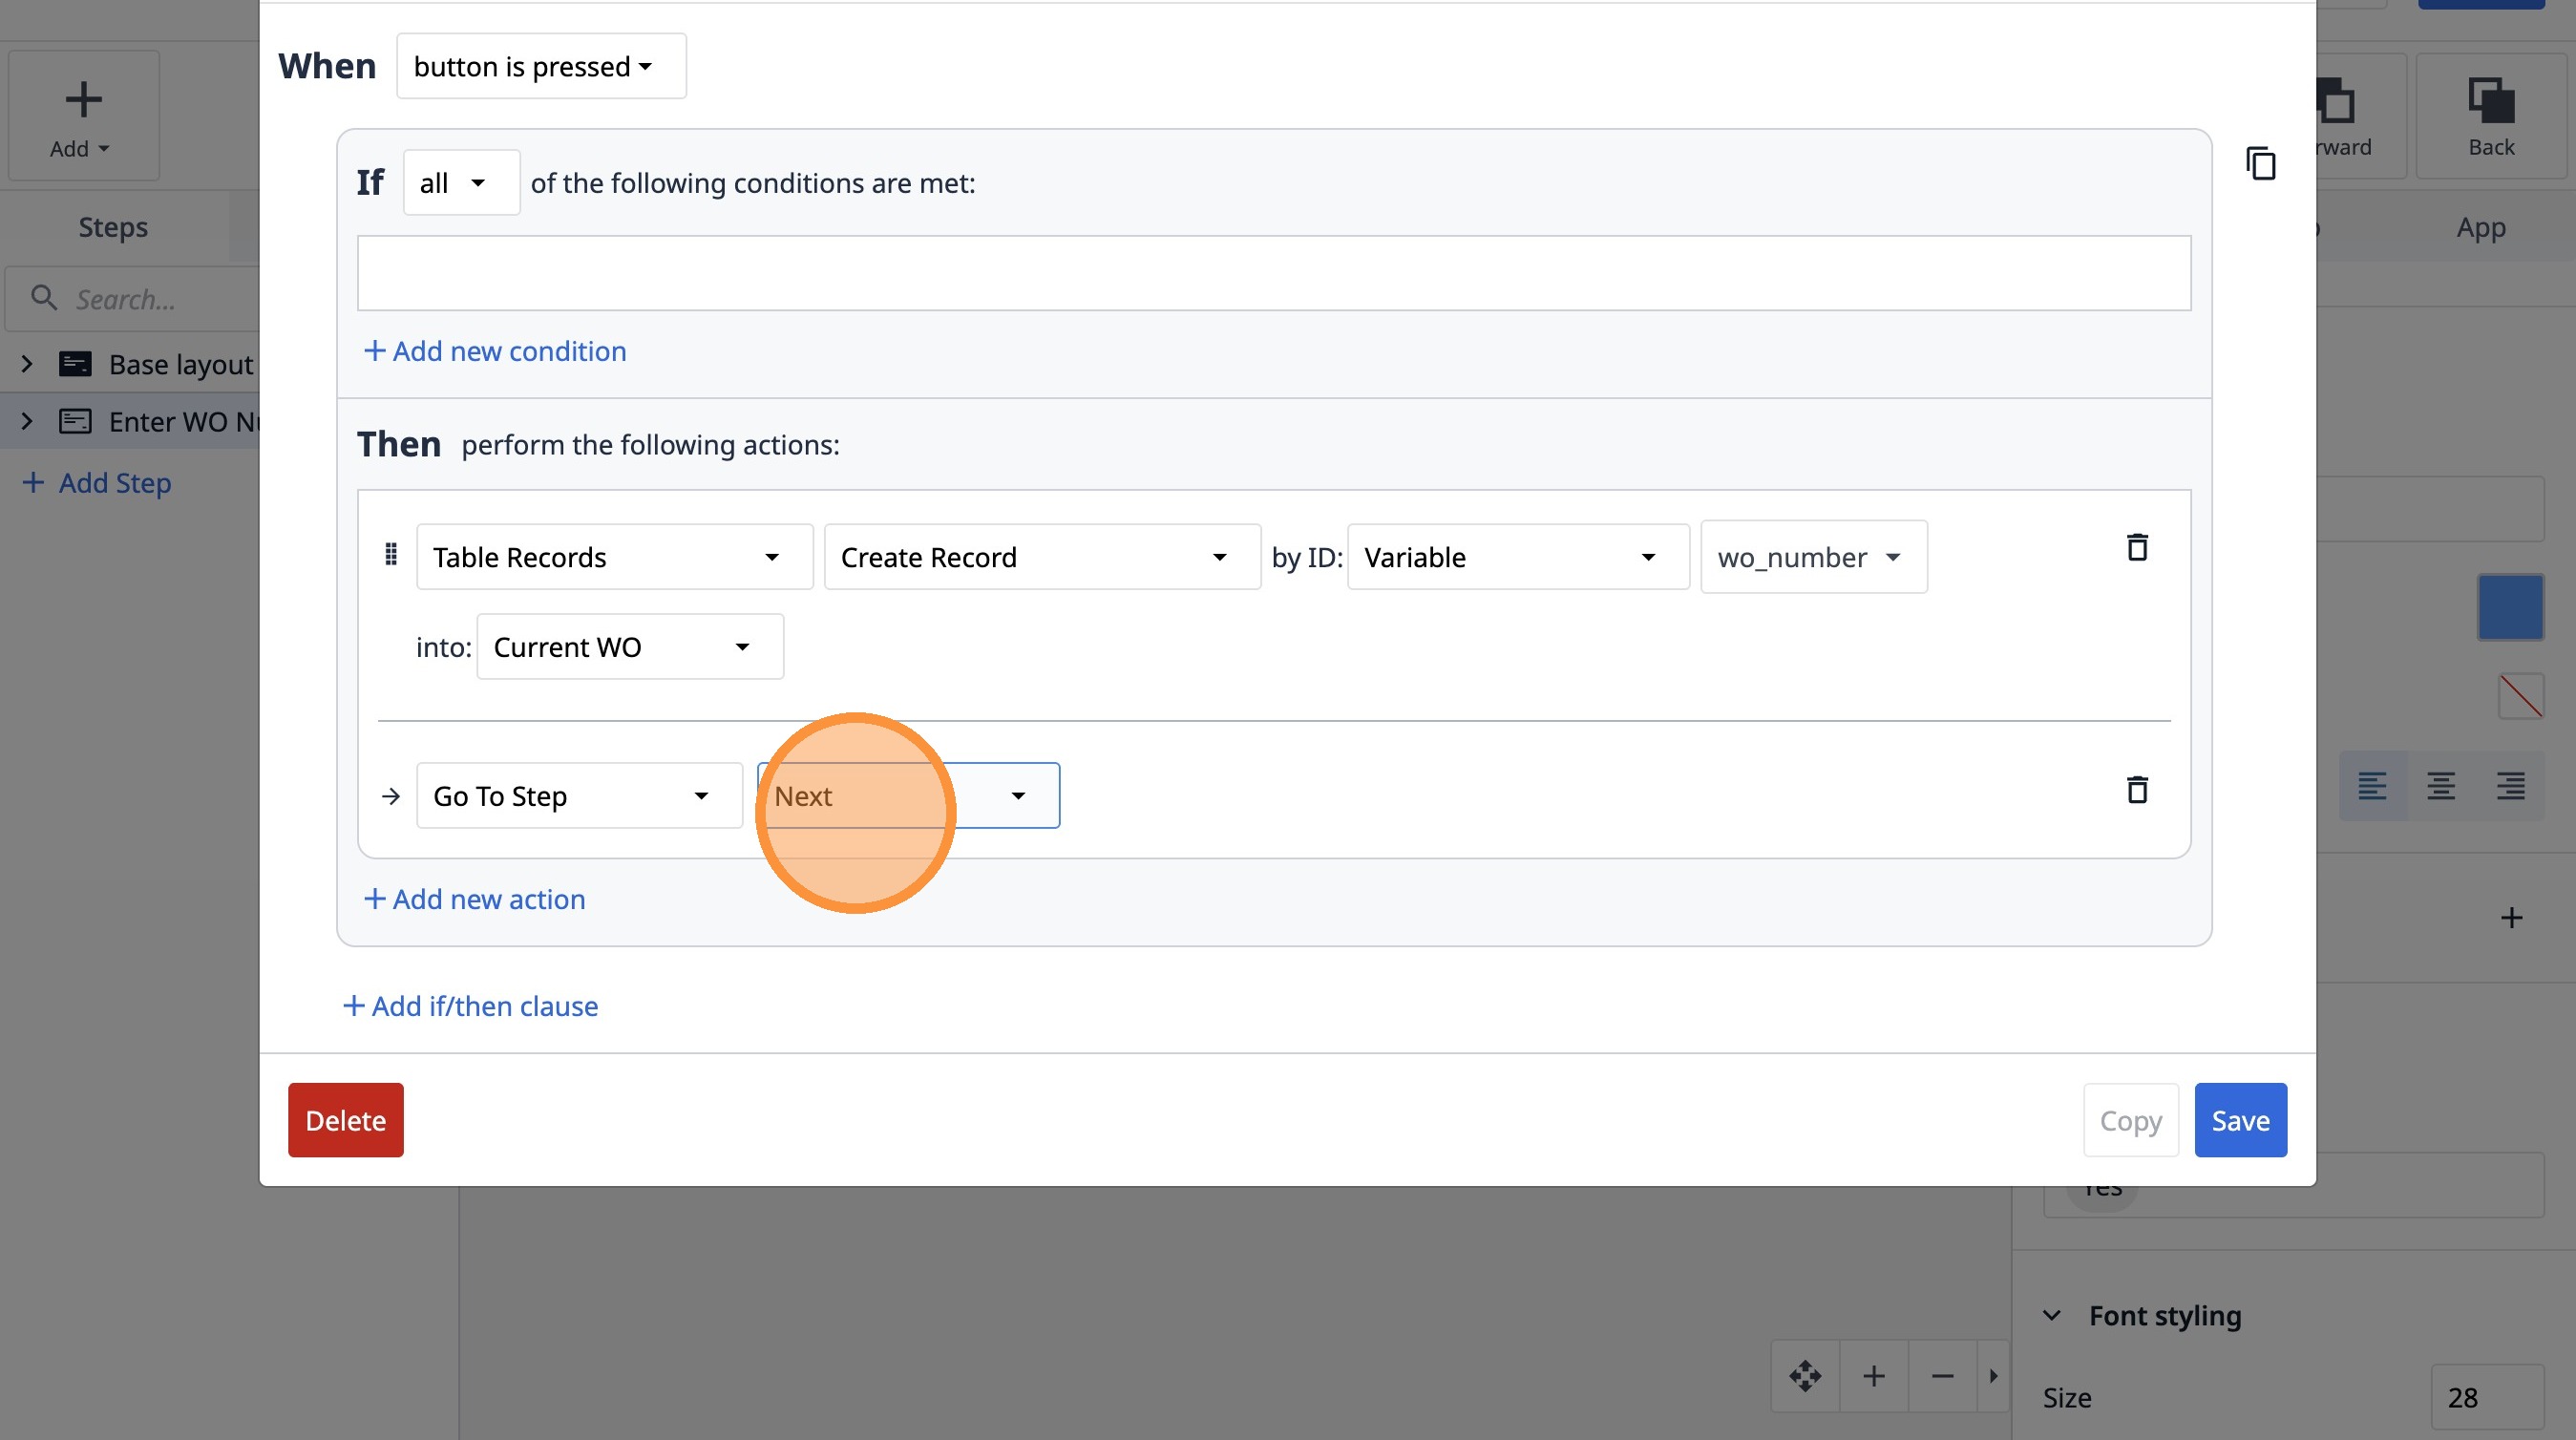Expand the Base layout tree item
The width and height of the screenshot is (2576, 1440).
pyautogui.click(x=27, y=364)
